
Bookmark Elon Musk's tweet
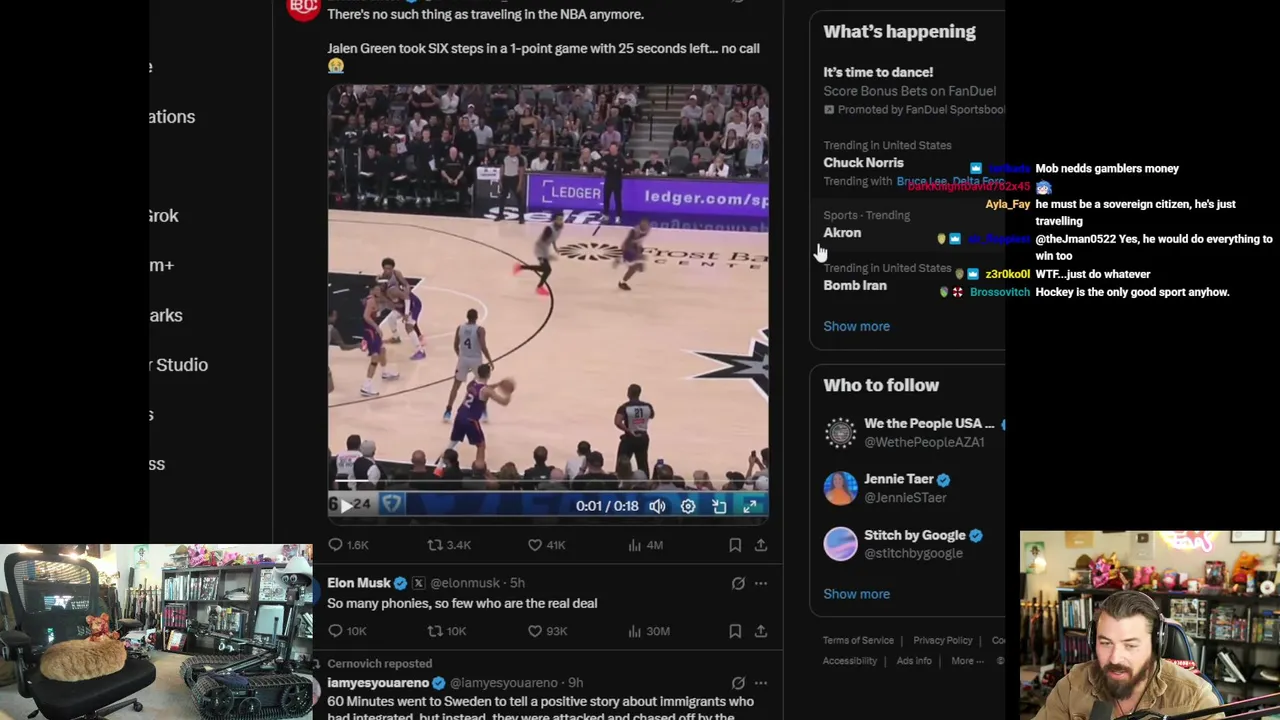pyautogui.click(x=735, y=631)
